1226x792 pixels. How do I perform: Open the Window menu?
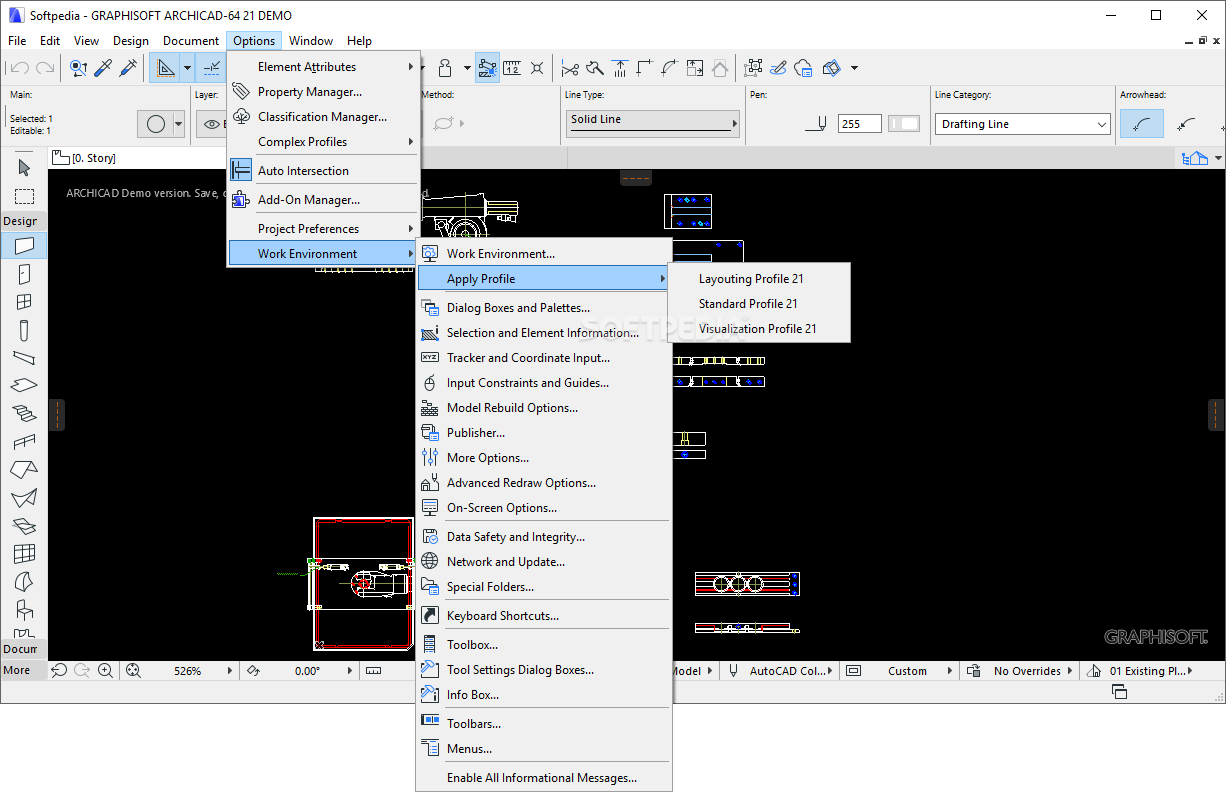point(311,41)
